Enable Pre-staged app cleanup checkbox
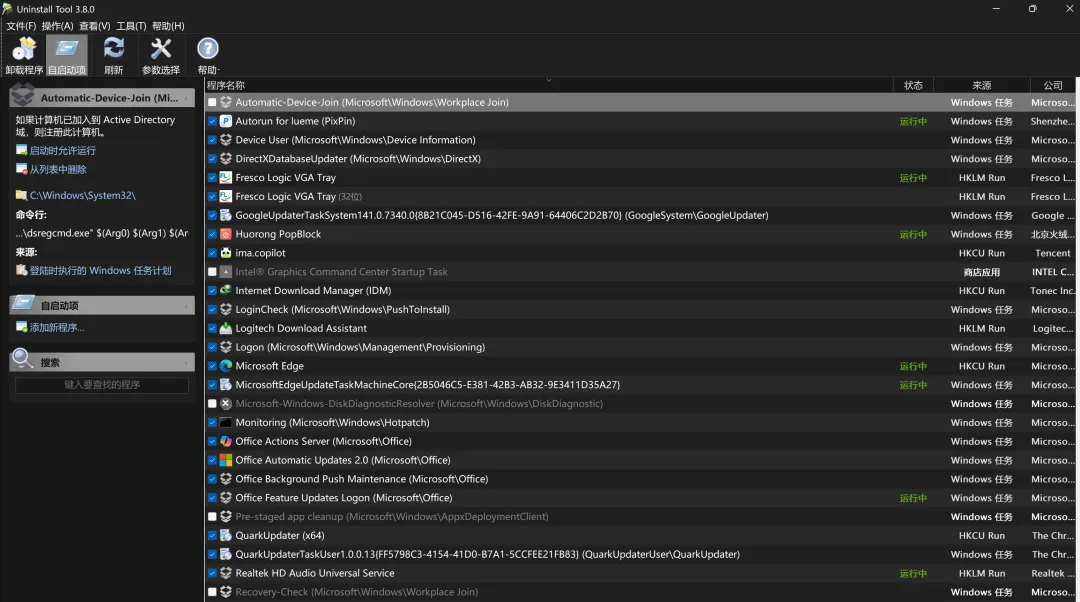 click(212, 517)
